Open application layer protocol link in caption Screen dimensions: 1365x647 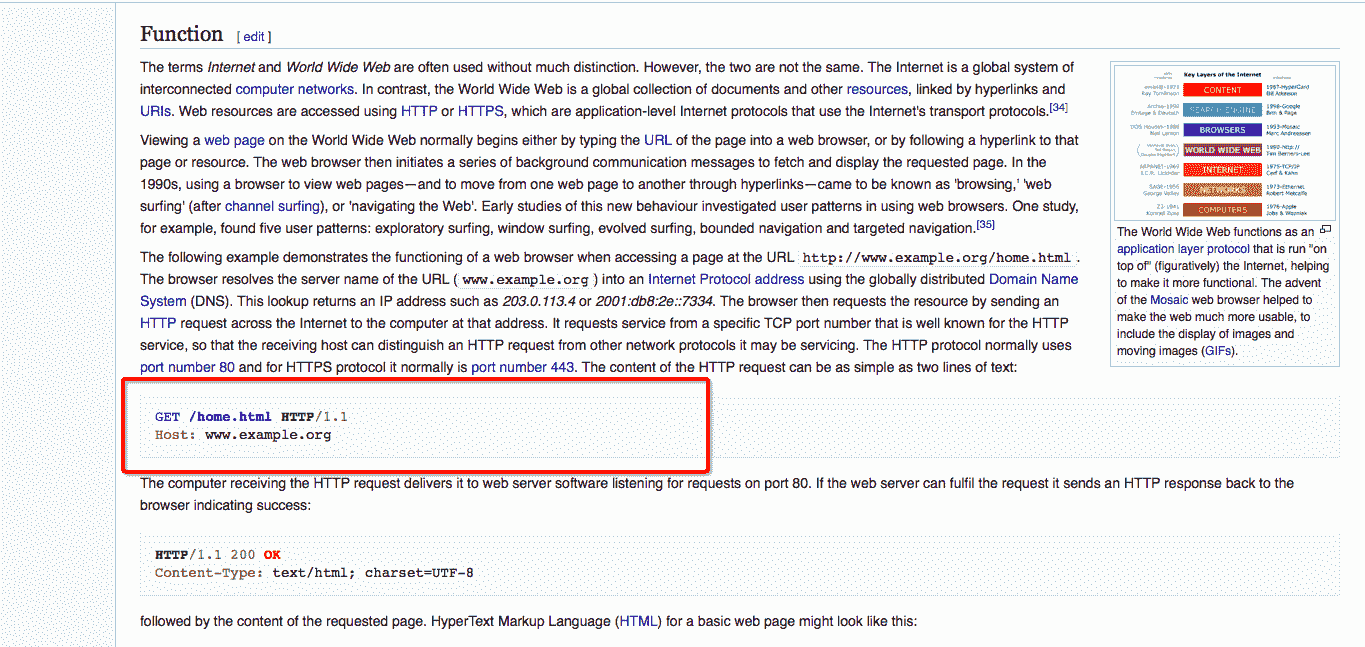1183,249
